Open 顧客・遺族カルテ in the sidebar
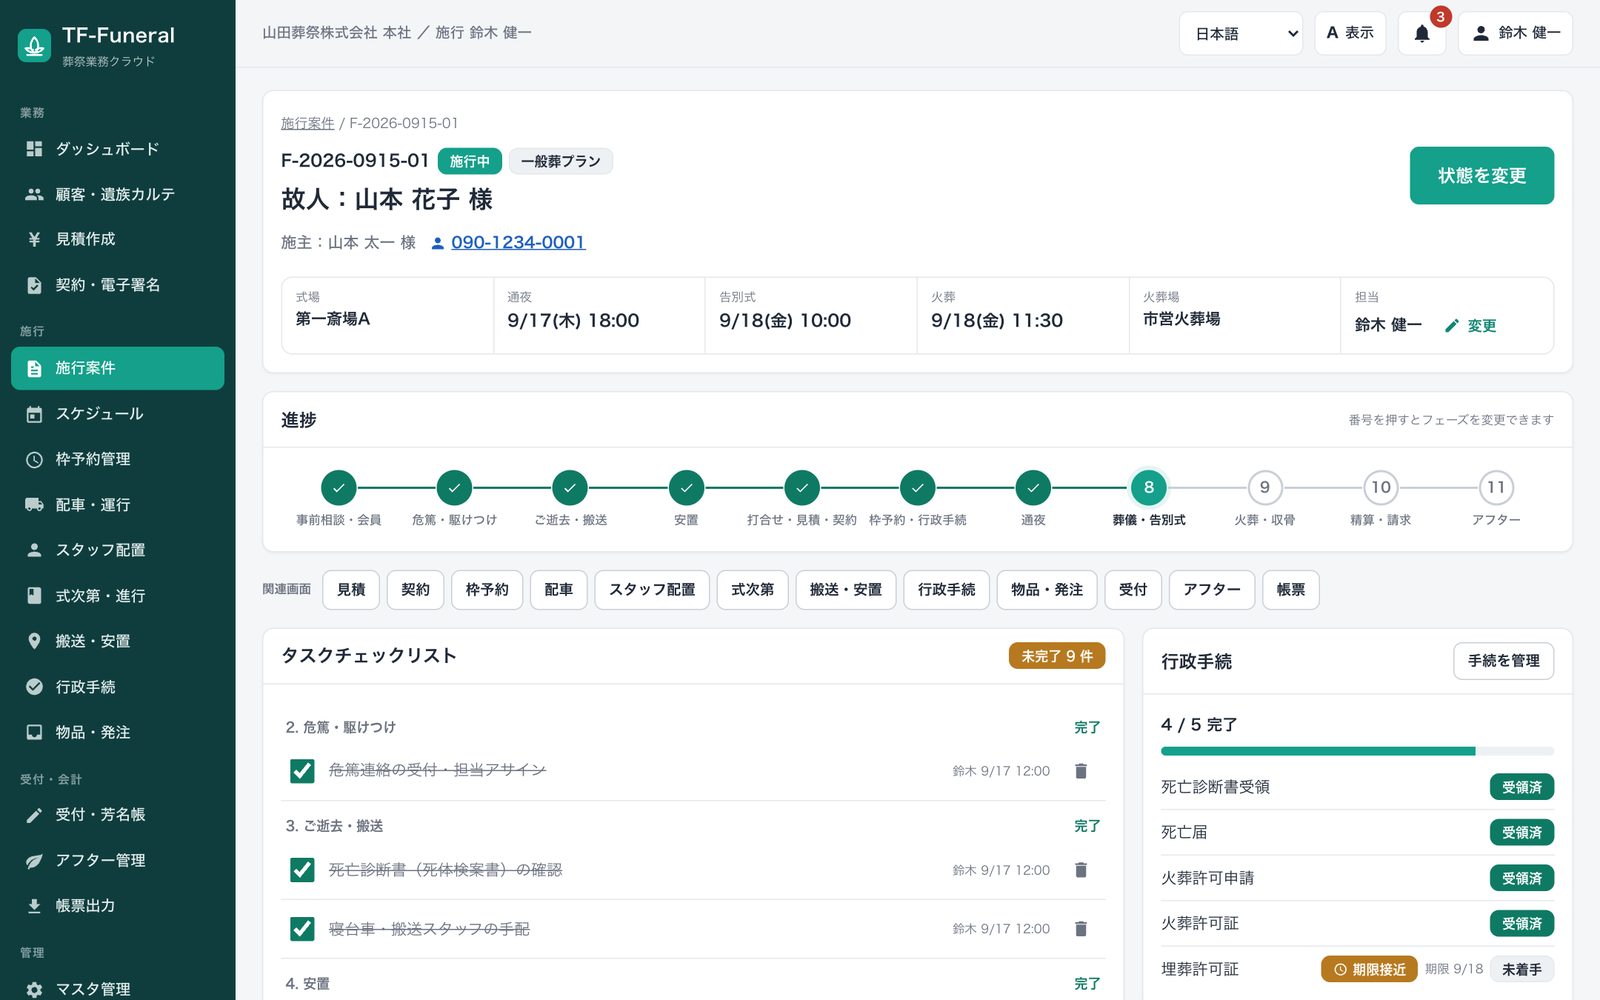The image size is (1600, 1000). click(118, 194)
